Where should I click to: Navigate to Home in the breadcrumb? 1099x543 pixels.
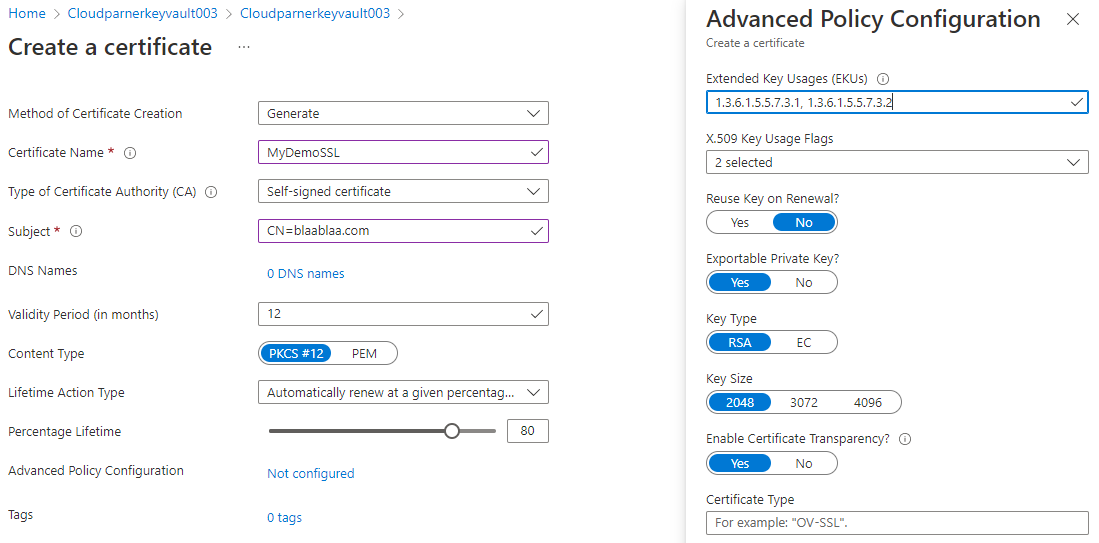[x=27, y=14]
